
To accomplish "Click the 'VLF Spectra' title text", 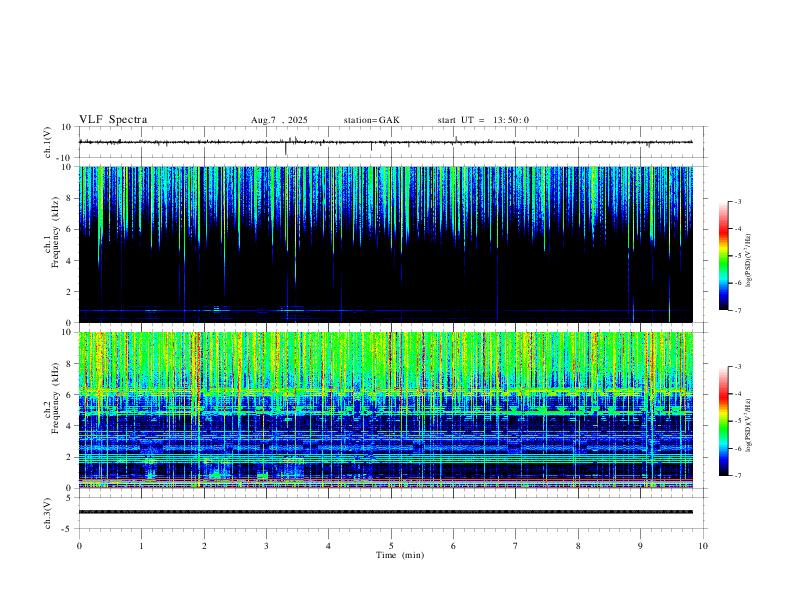I will (x=113, y=120).
